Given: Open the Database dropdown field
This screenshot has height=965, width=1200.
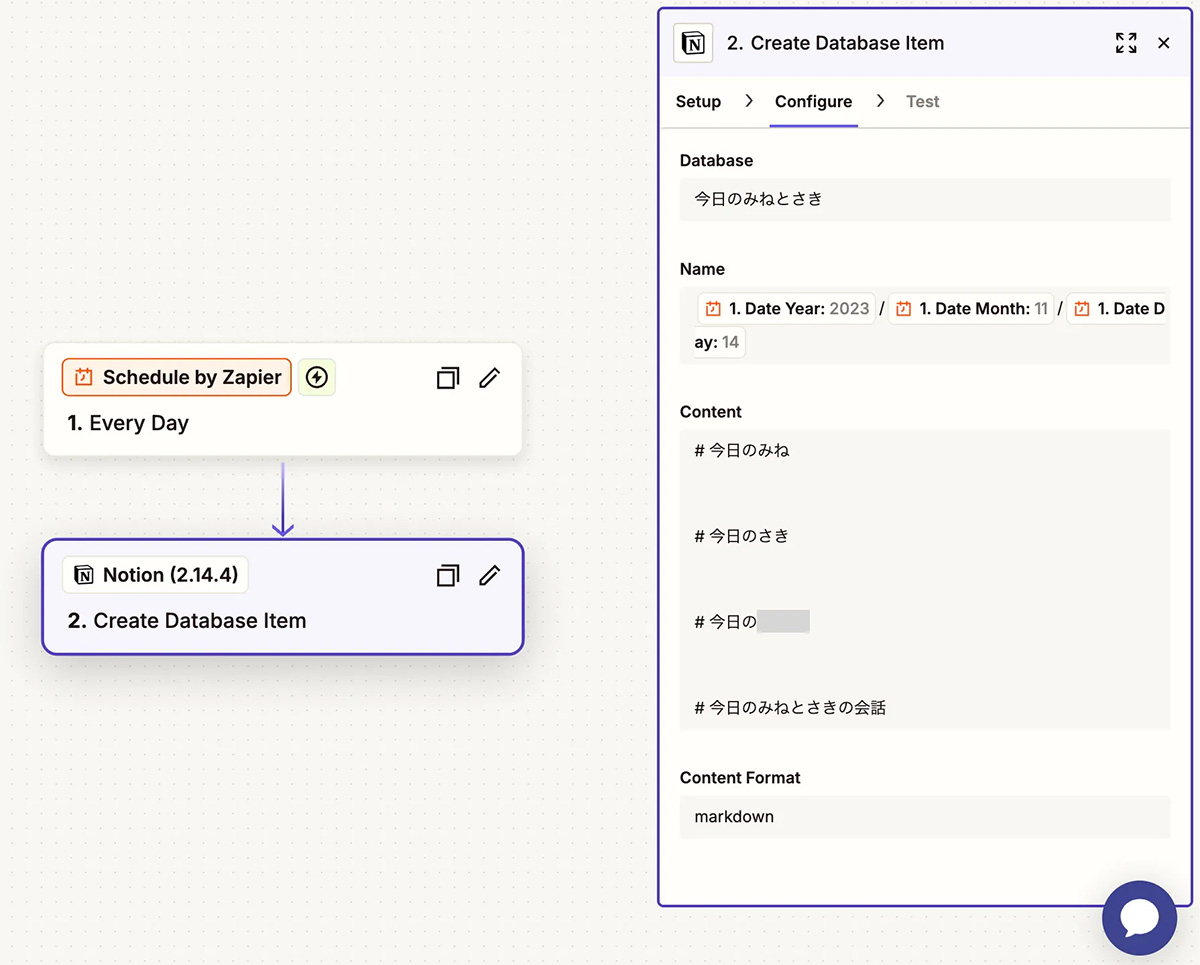Looking at the screenshot, I should click(924, 199).
